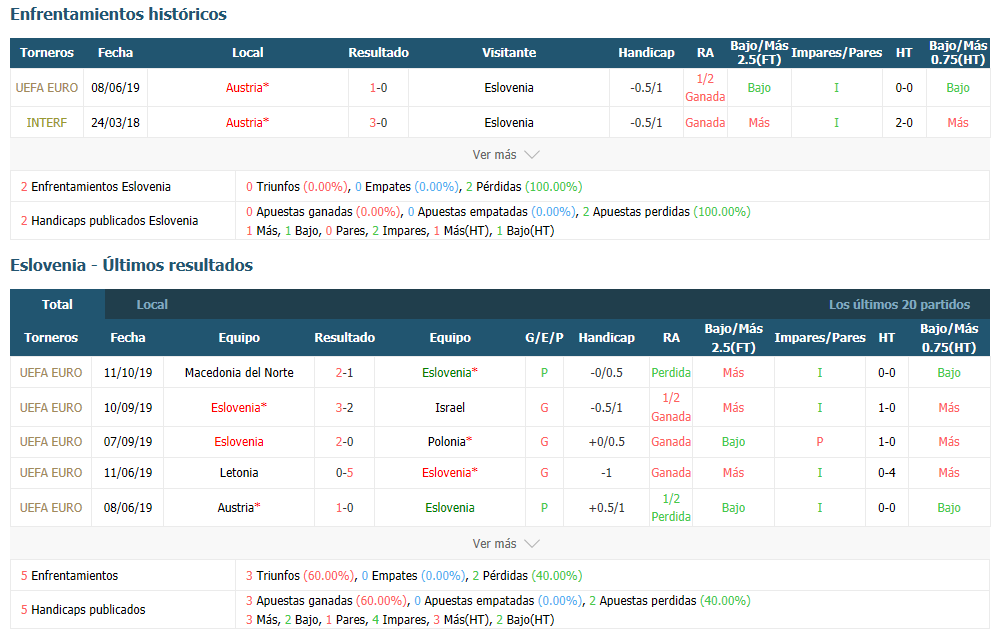The image size is (1001, 638).
Task: Select the date 10/09/19
Action: (128, 407)
